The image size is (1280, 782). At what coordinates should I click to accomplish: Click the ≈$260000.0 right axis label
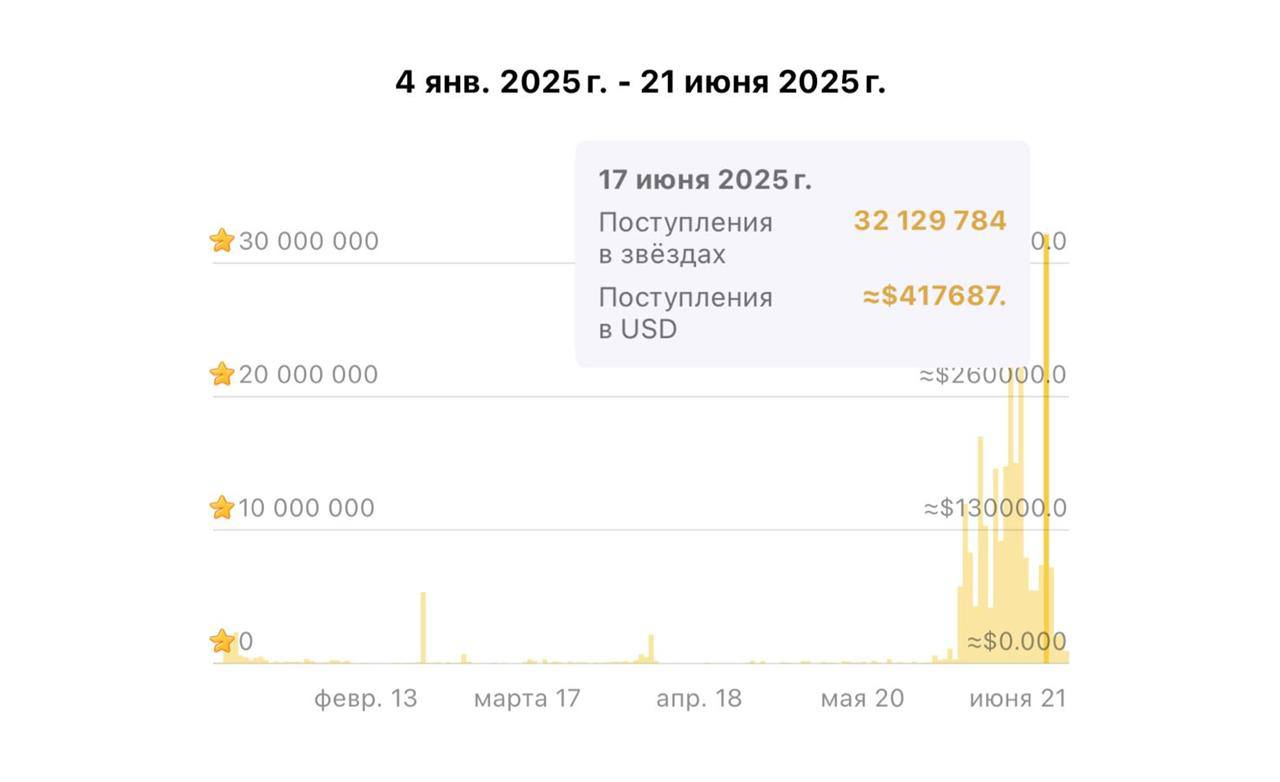pos(993,375)
